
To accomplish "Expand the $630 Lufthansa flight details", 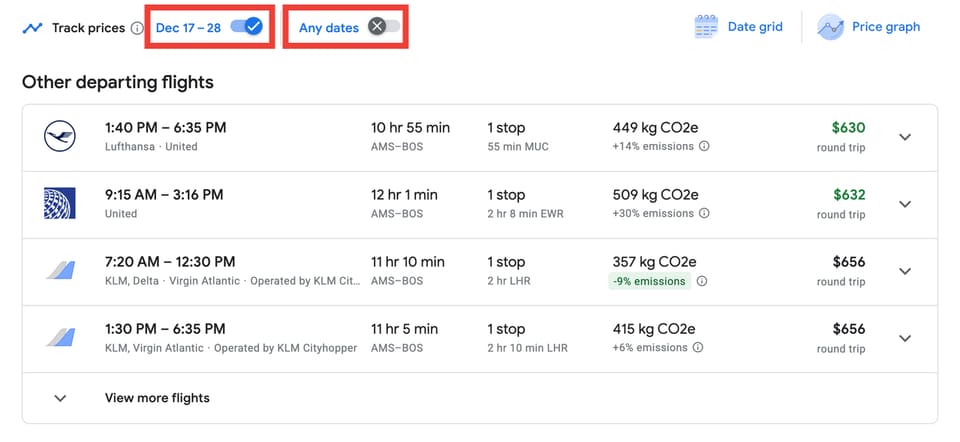I will (x=905, y=137).
